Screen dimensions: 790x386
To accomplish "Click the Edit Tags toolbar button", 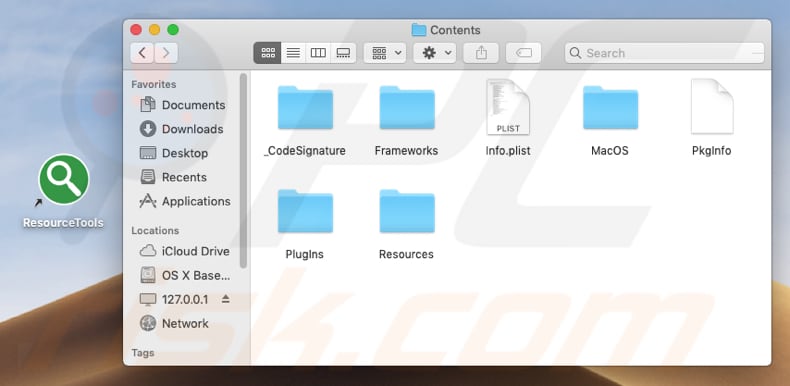I will pos(523,53).
